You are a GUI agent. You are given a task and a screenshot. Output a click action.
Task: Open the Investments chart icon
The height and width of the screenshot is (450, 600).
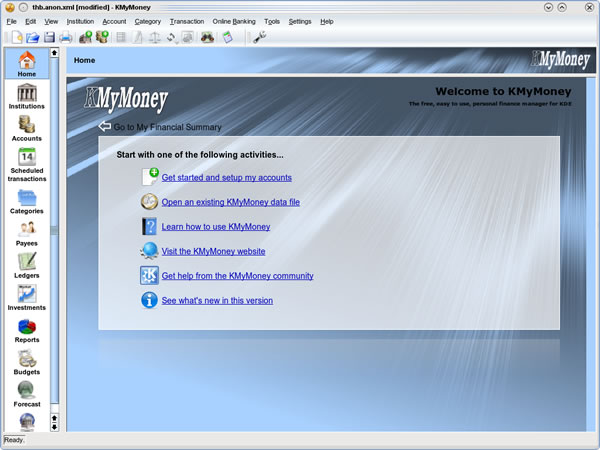(x=27, y=297)
